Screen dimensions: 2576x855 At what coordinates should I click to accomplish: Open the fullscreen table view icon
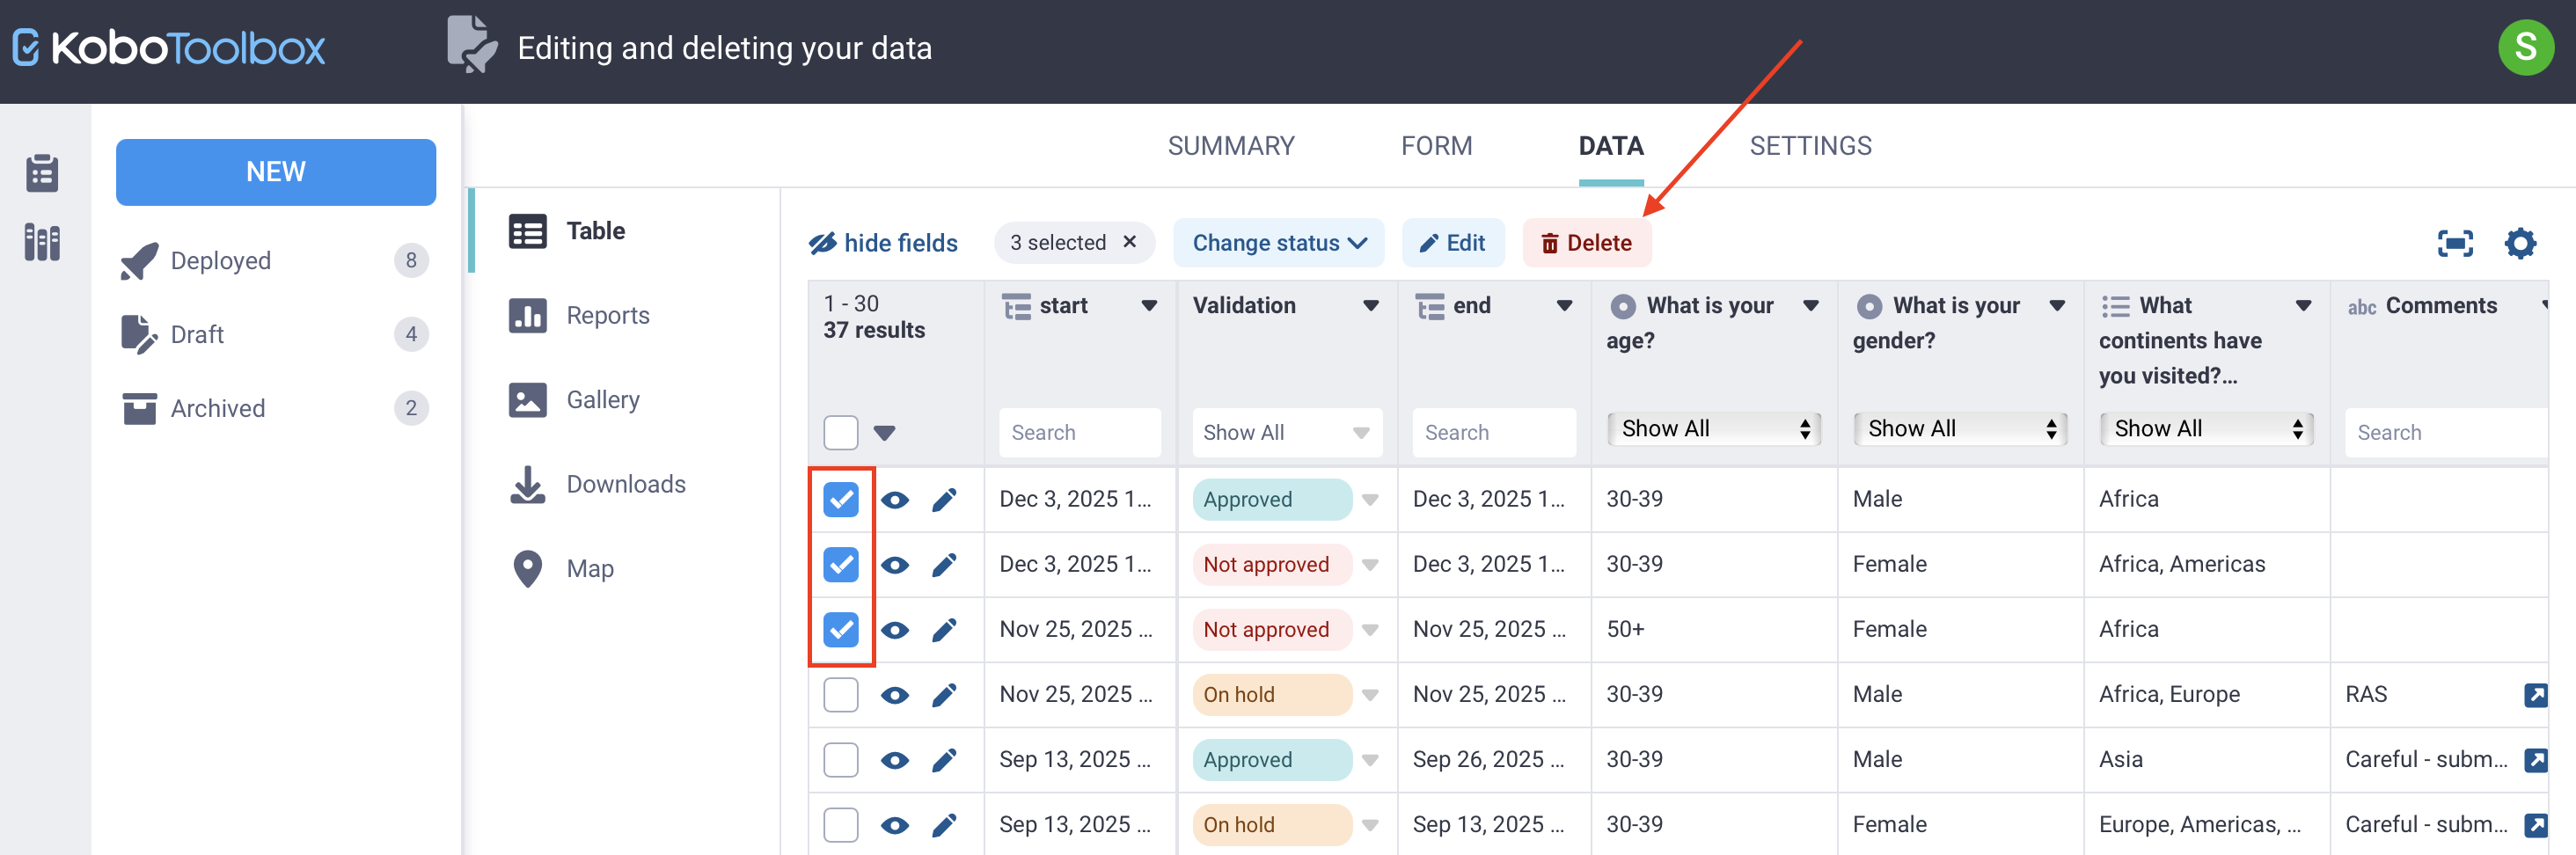2454,243
